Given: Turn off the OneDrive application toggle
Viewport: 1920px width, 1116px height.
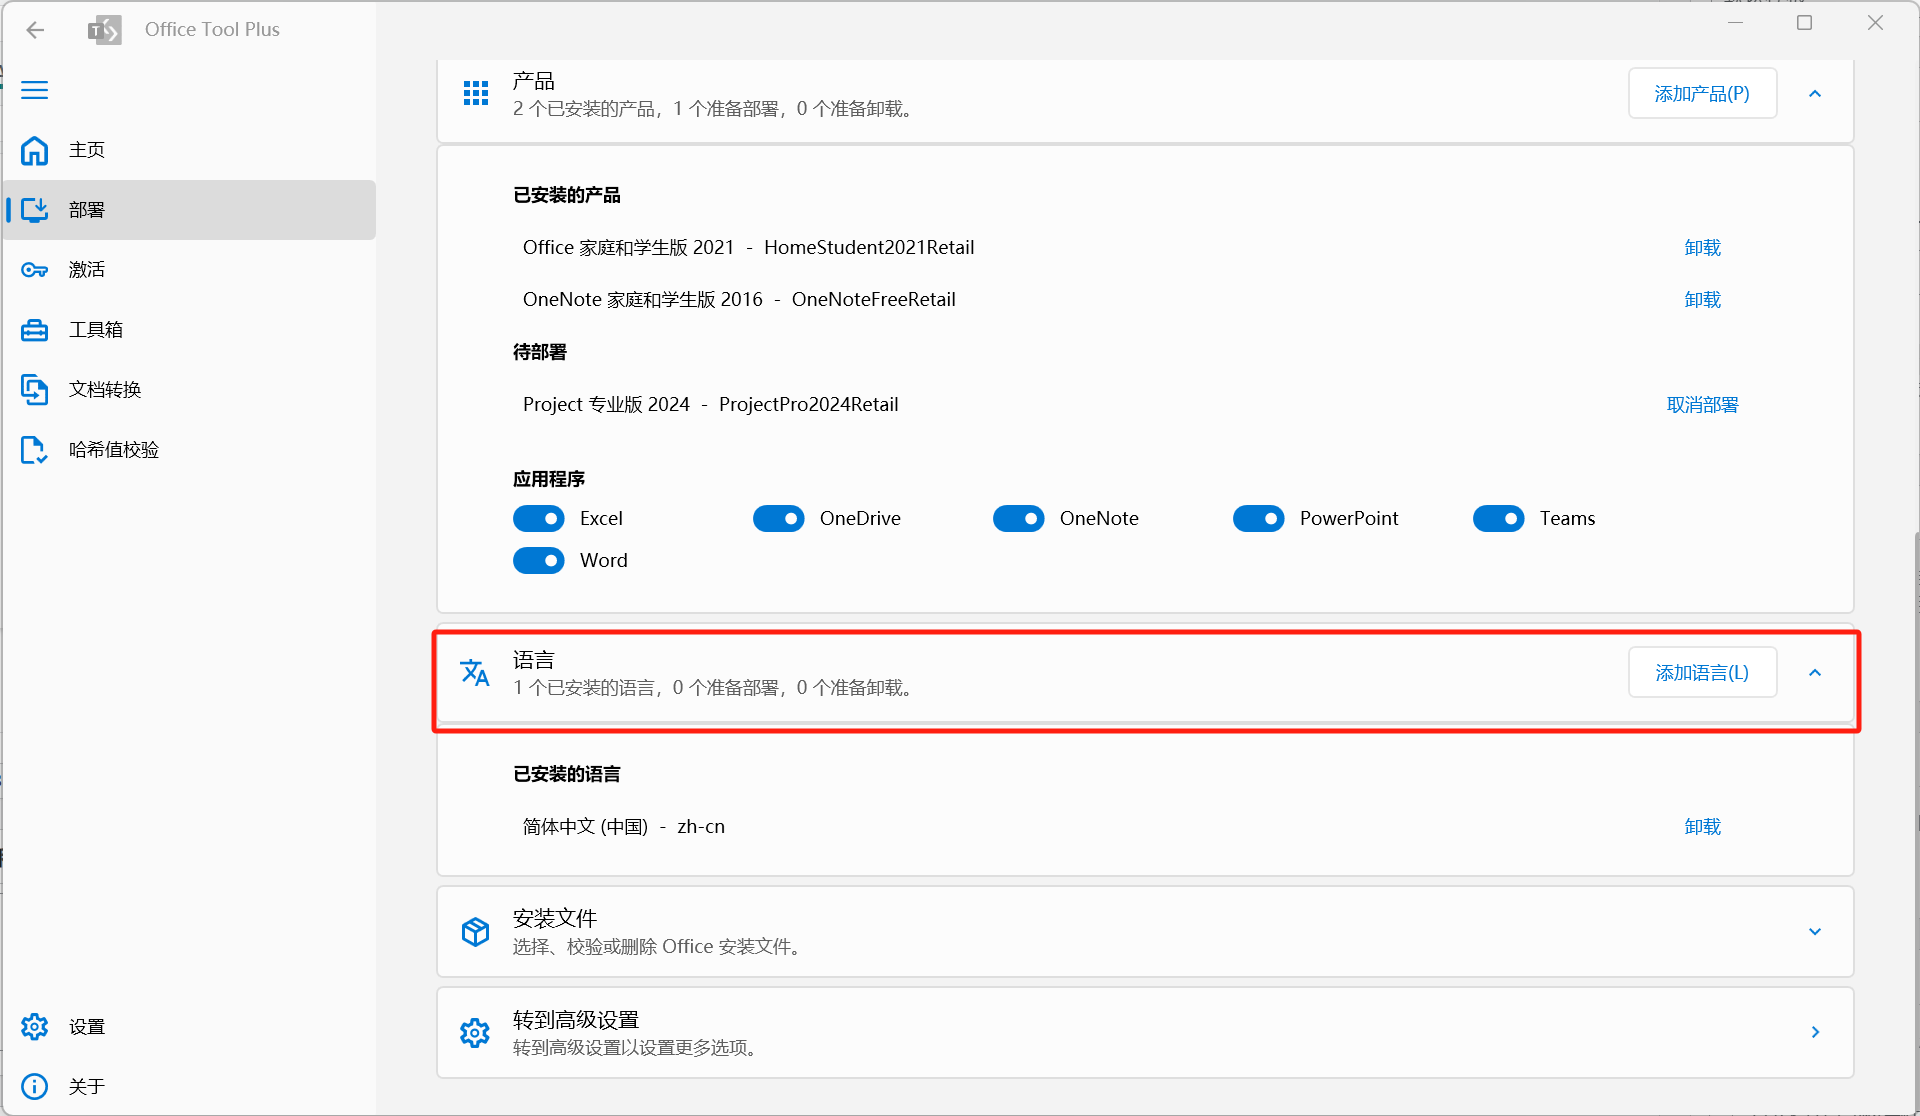Looking at the screenshot, I should point(779,519).
